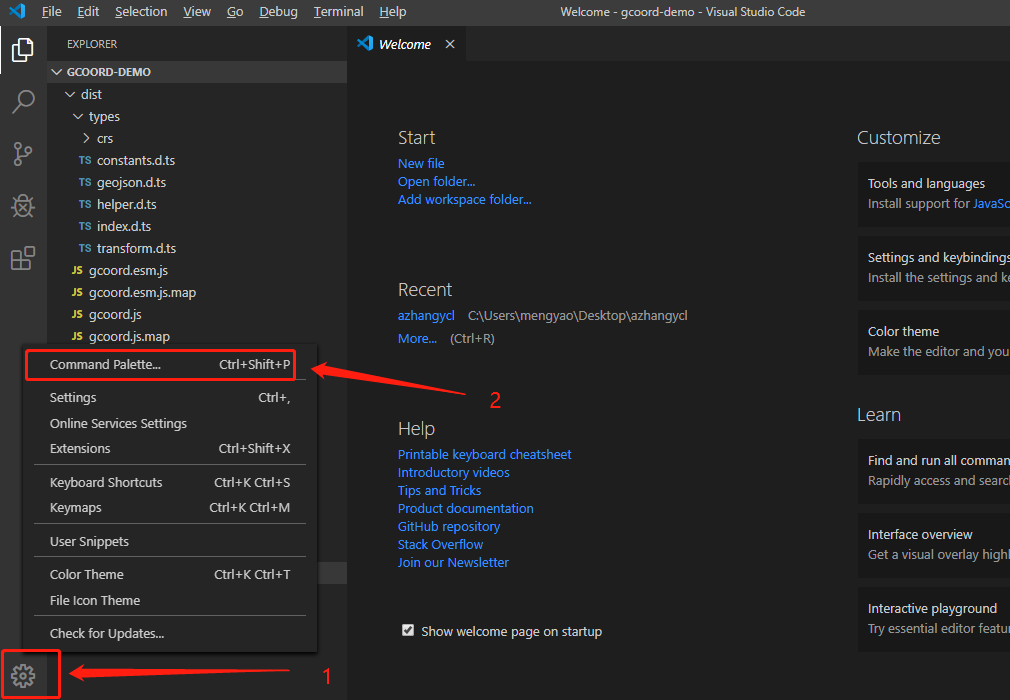The height and width of the screenshot is (700, 1010).
Task: Choose File Icon Theme menu entry
Action: point(170,600)
